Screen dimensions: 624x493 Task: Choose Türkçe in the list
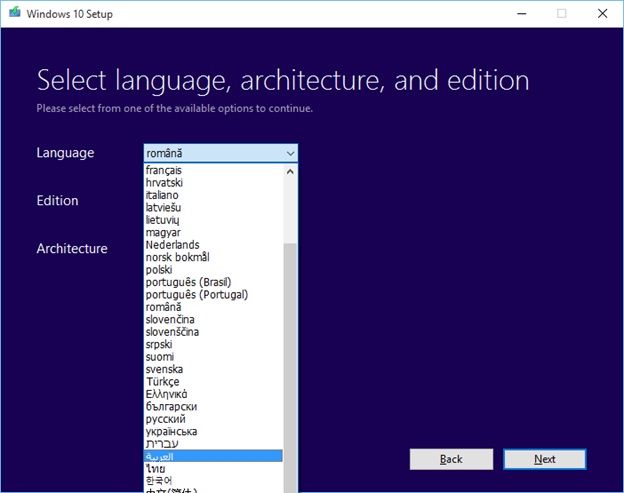click(x=213, y=382)
